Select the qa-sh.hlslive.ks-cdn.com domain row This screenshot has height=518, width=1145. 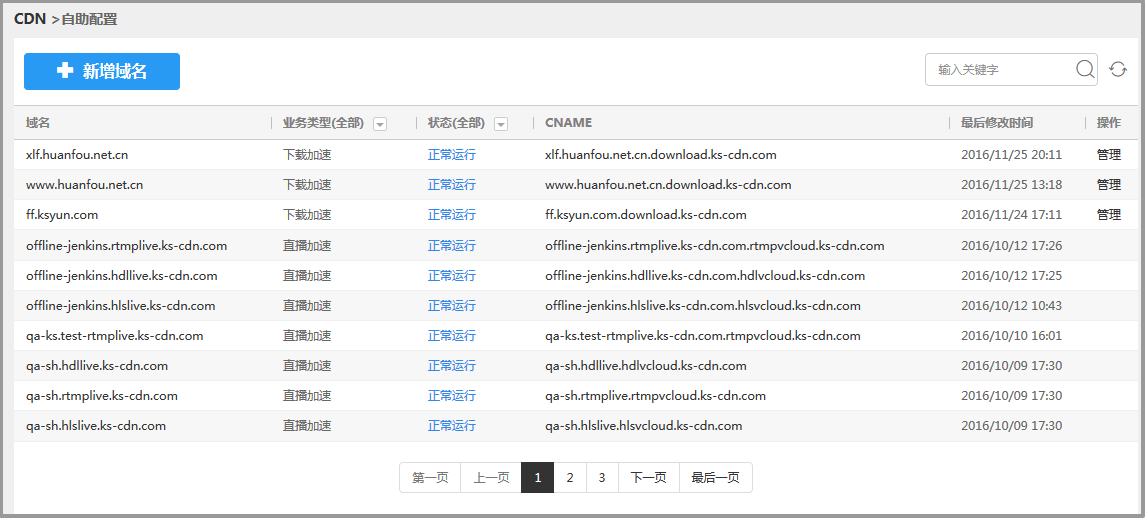click(x=96, y=426)
